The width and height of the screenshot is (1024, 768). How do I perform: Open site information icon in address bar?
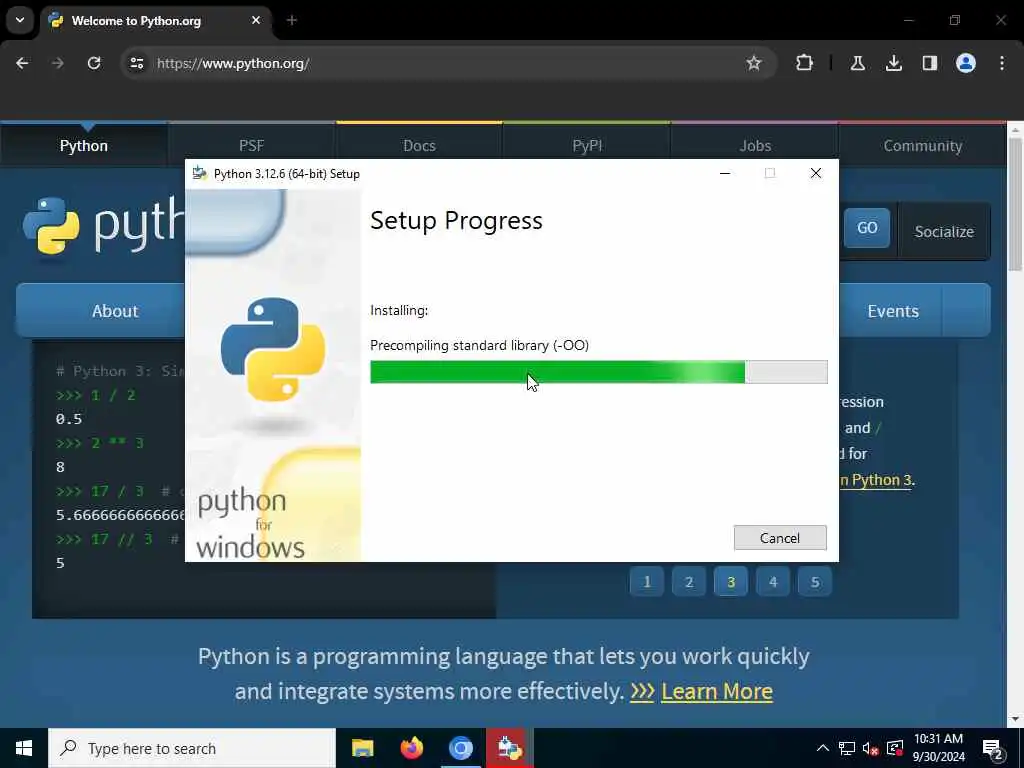tap(136, 63)
